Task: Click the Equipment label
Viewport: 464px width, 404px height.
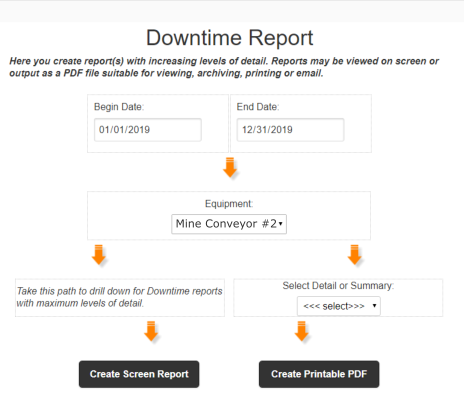Action: tap(229, 204)
